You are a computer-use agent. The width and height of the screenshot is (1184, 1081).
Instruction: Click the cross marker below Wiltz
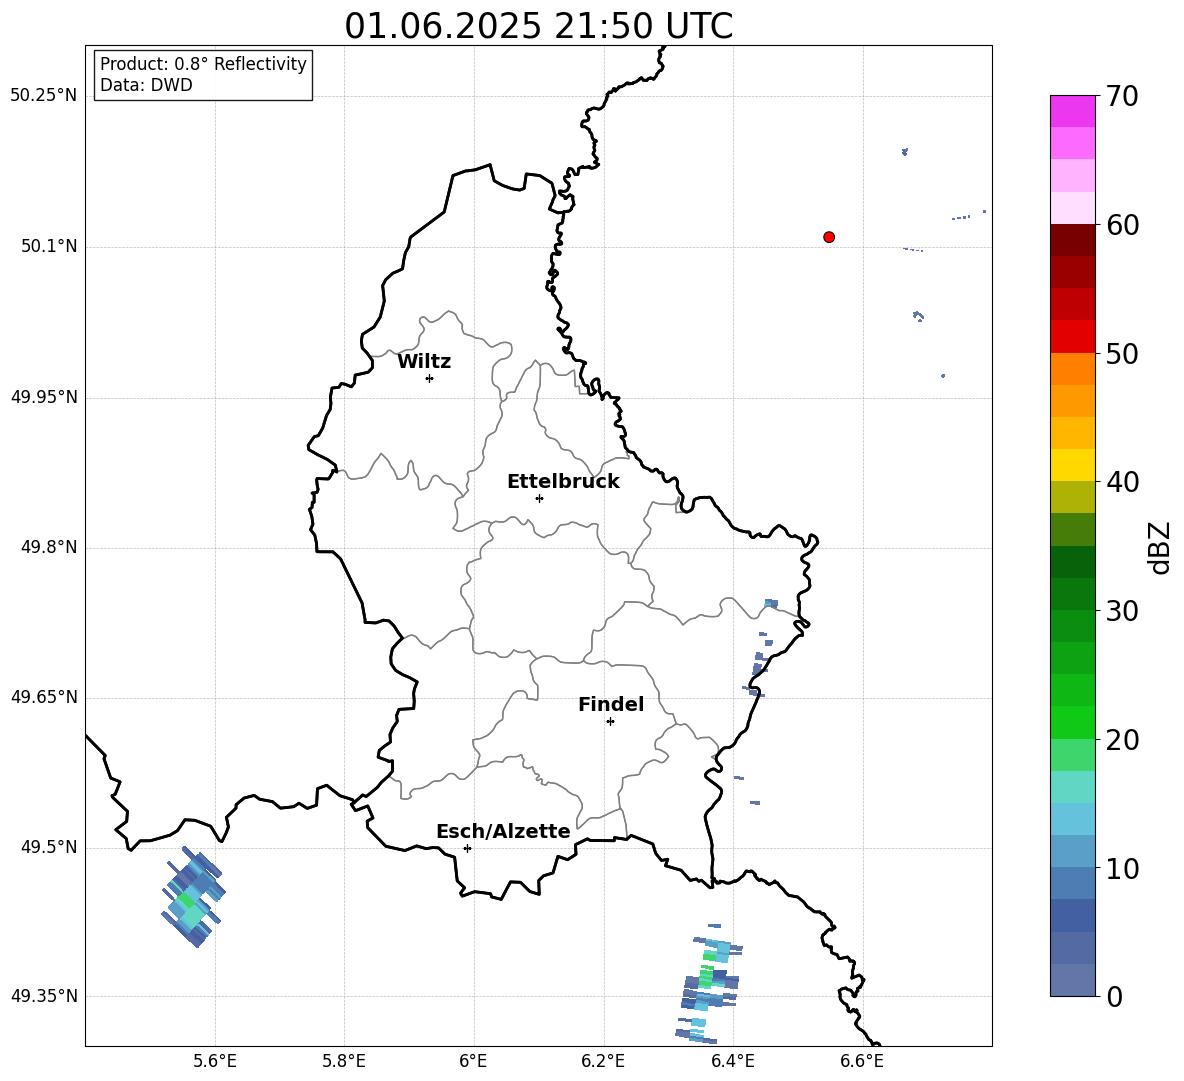(x=430, y=378)
